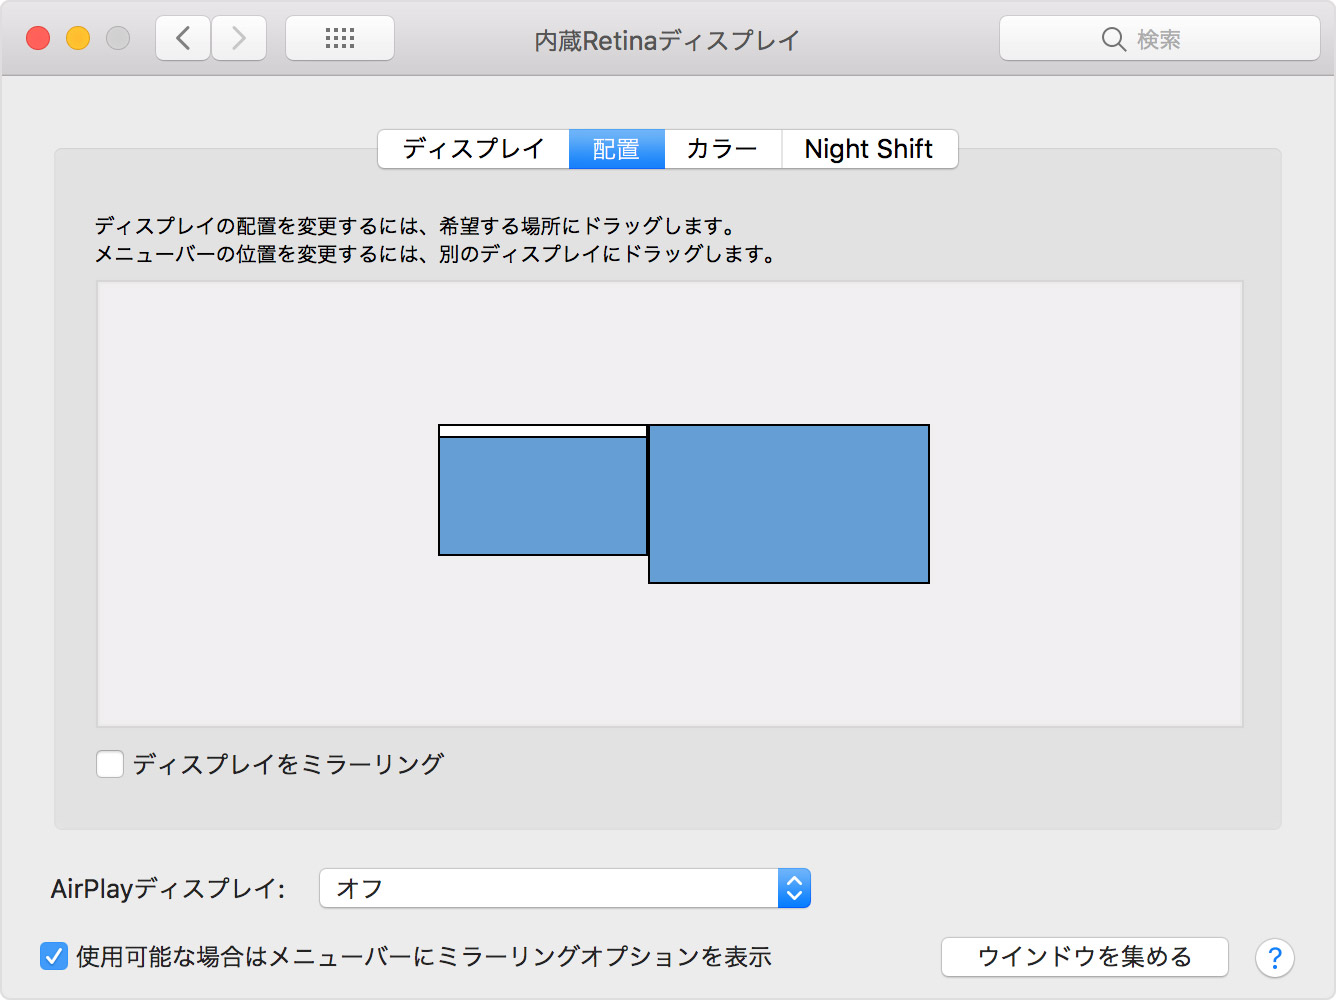Click the AirPlay dropdown blue arrow stepper
Image resolution: width=1336 pixels, height=1000 pixels.
pos(794,888)
